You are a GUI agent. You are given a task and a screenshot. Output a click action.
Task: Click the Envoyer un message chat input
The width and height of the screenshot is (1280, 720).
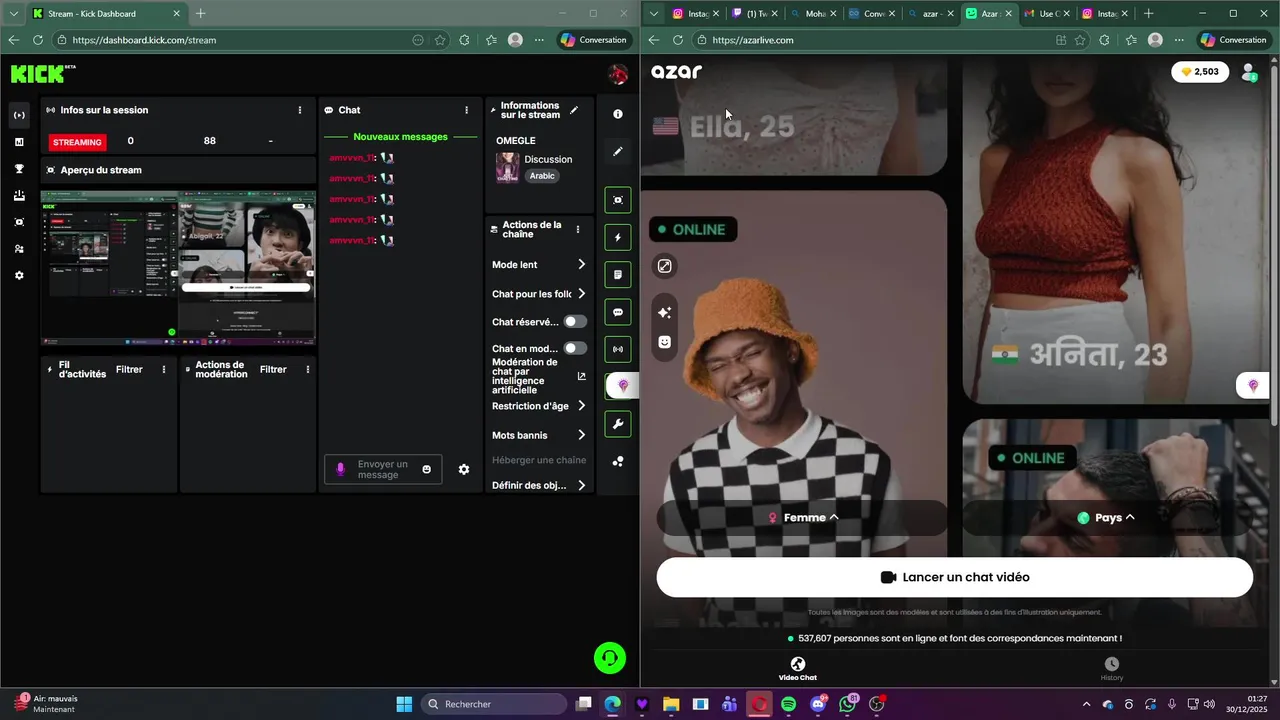(x=383, y=469)
